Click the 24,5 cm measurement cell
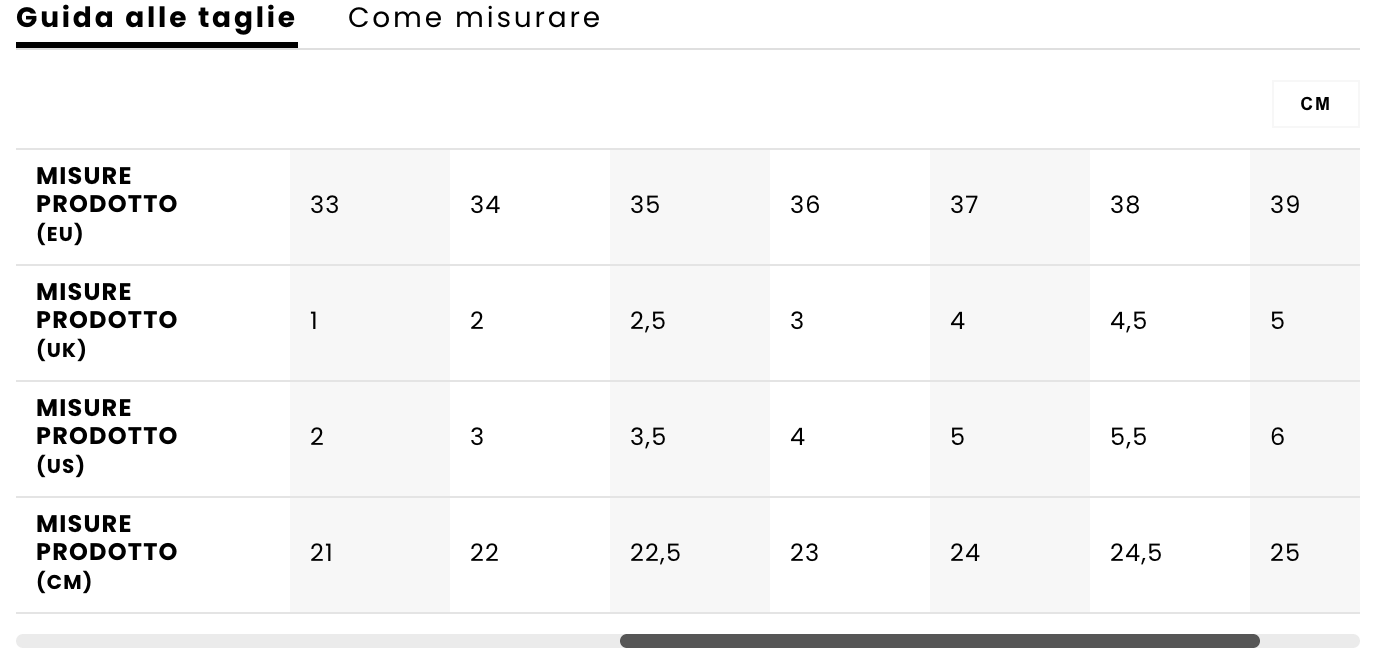 click(1136, 553)
